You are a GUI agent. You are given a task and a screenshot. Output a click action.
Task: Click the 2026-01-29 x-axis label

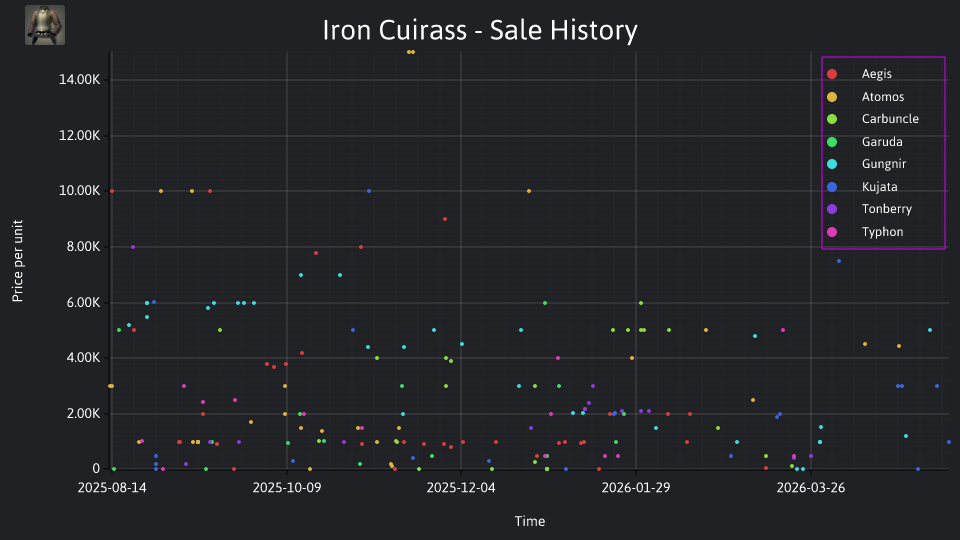636,488
